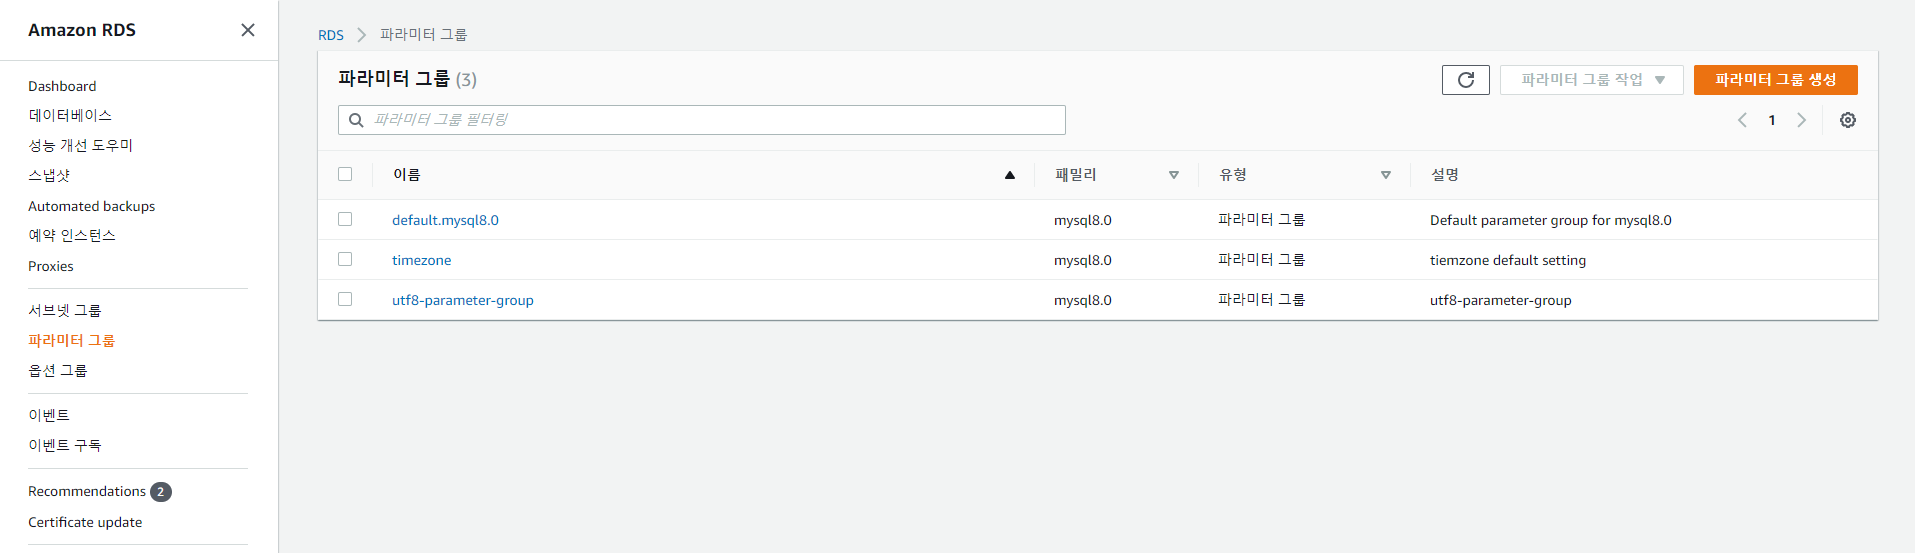Refresh the parameter group list

[1466, 80]
